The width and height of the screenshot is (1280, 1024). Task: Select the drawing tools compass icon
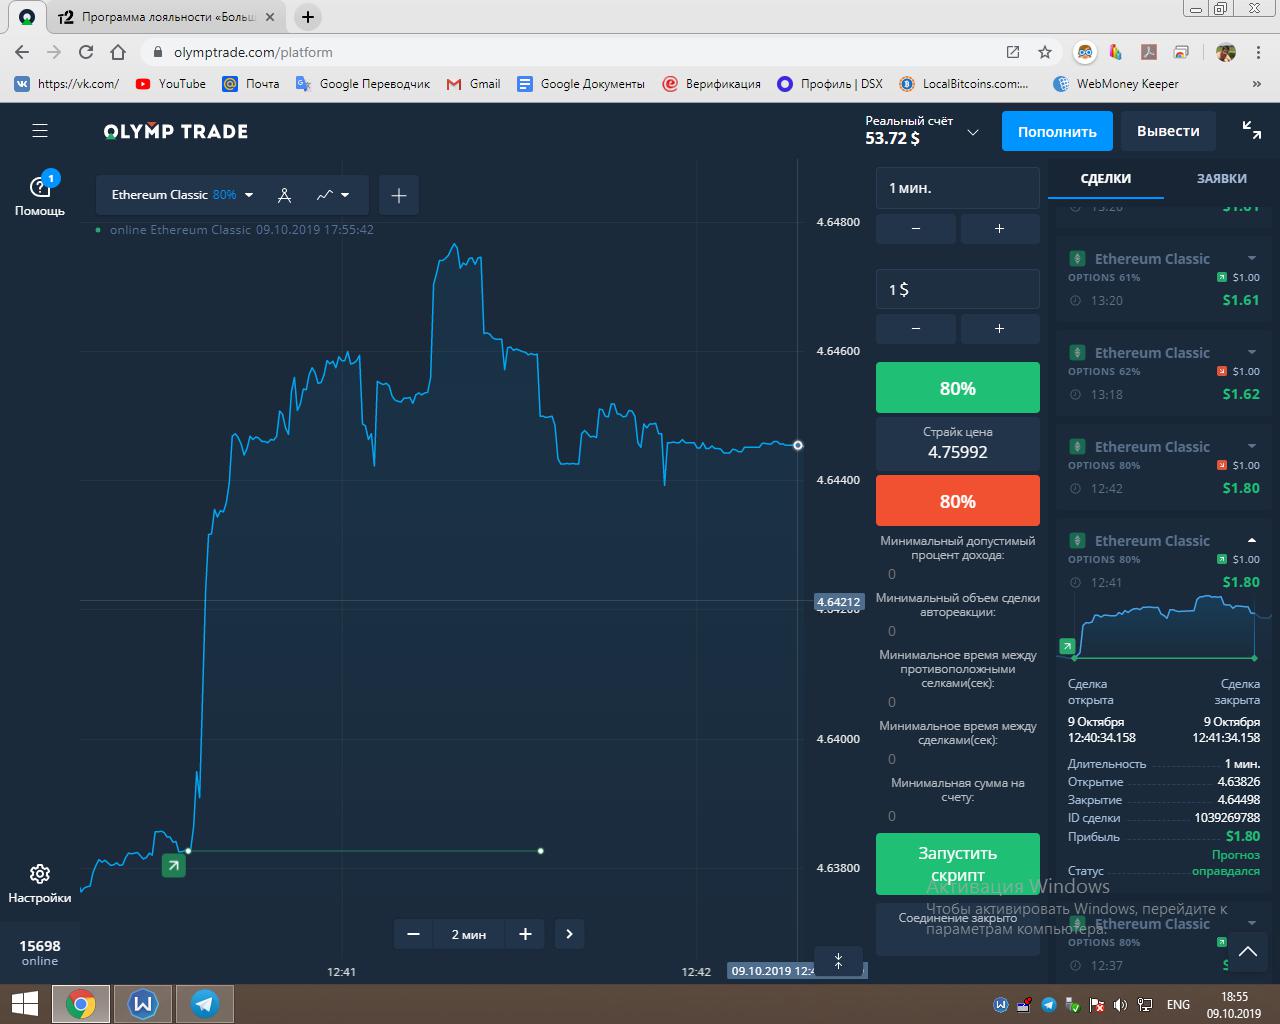click(284, 195)
